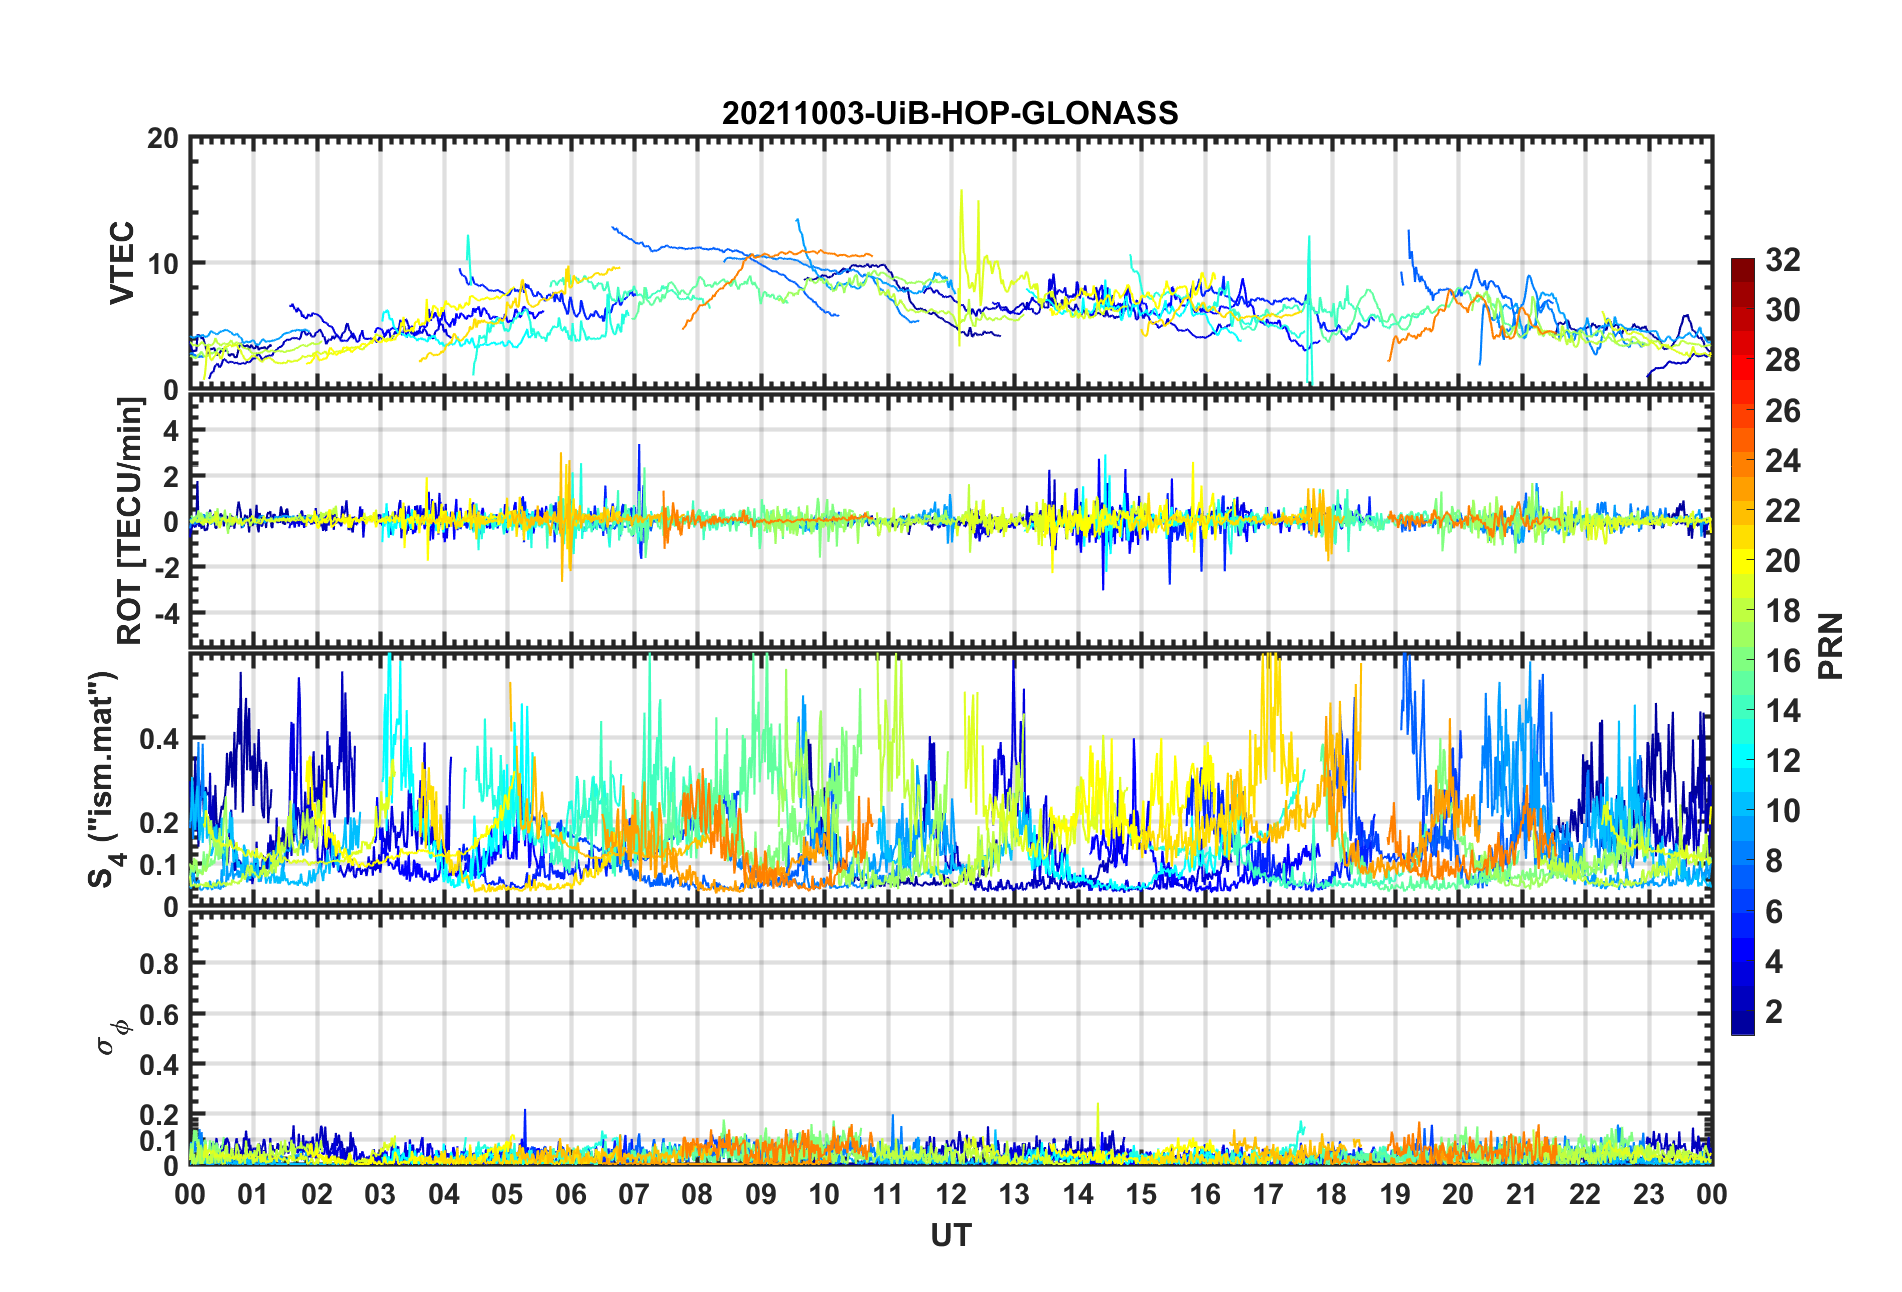1902x1292 pixels.
Task: Click colorbar tick label 24
Action: (1783, 460)
